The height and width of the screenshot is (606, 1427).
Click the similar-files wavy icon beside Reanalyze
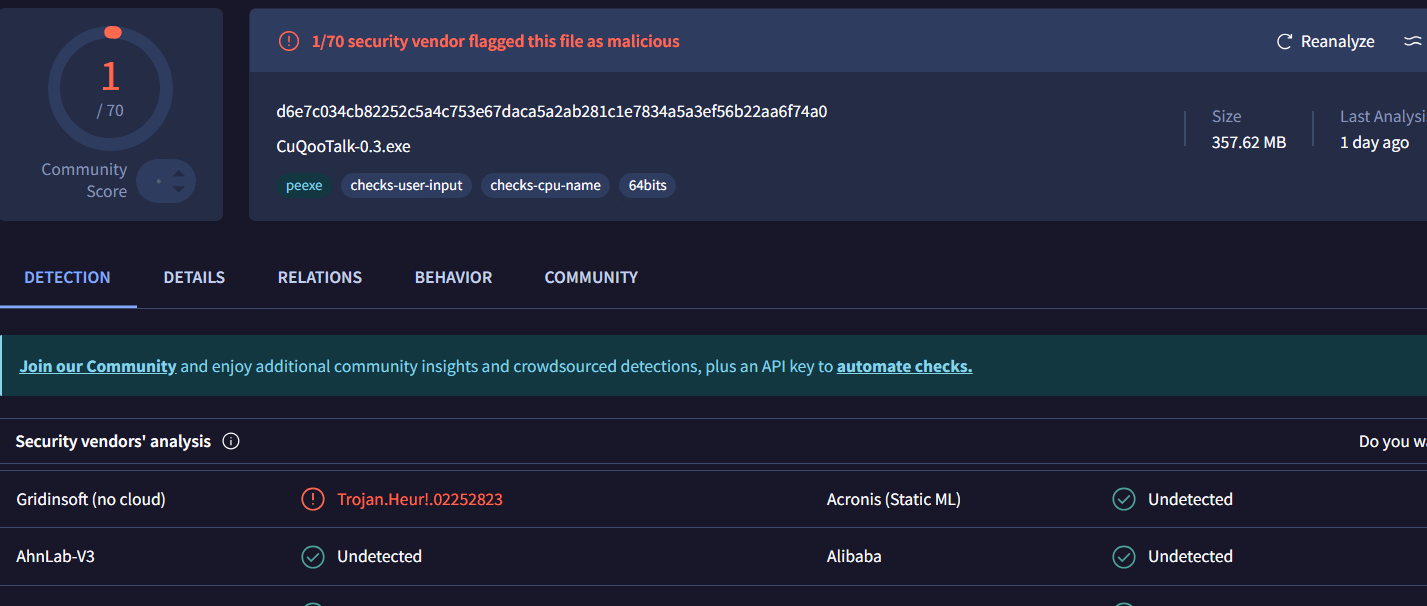point(1412,41)
